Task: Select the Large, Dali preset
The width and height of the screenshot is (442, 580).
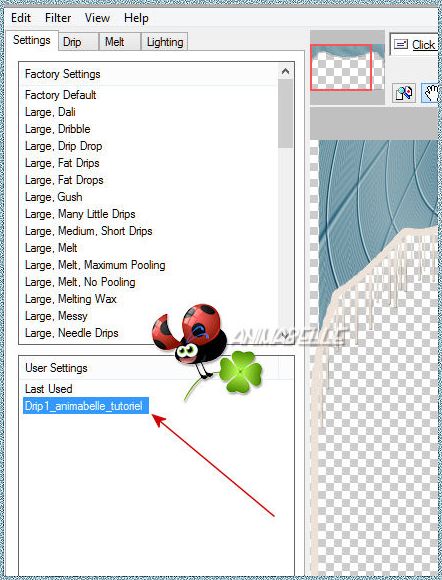Action: point(50,112)
